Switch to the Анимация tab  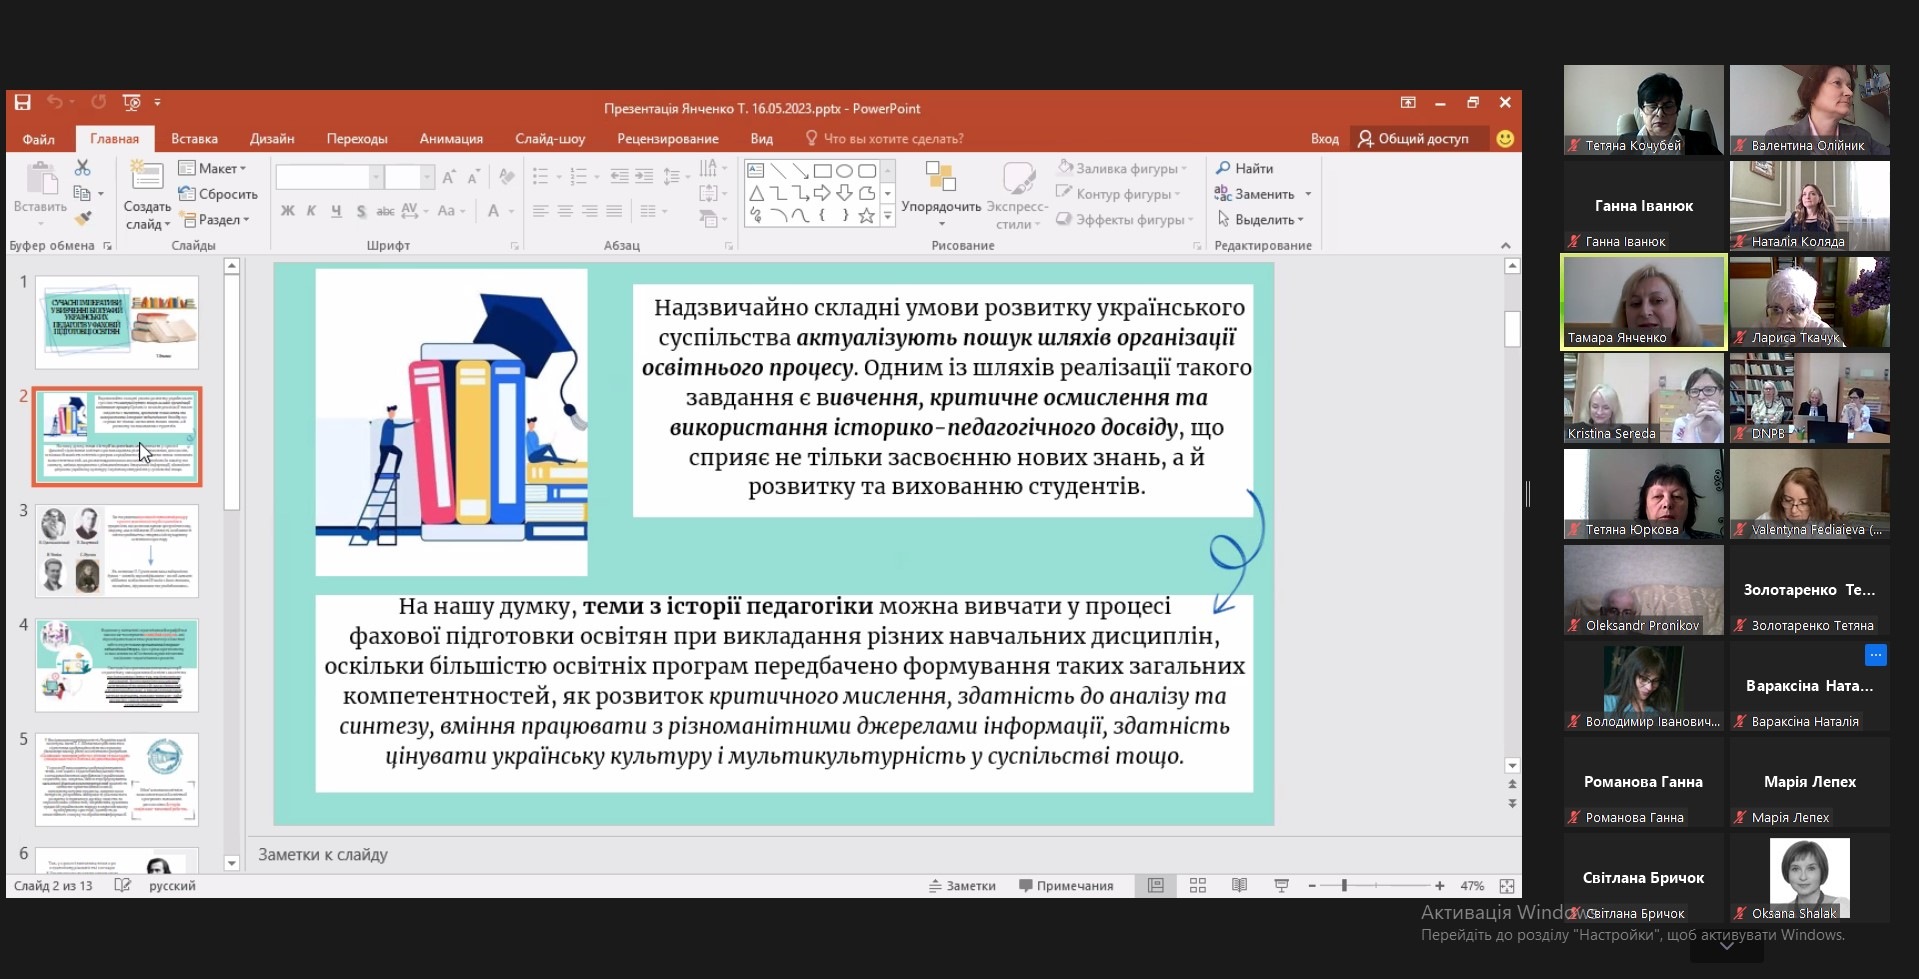click(451, 139)
